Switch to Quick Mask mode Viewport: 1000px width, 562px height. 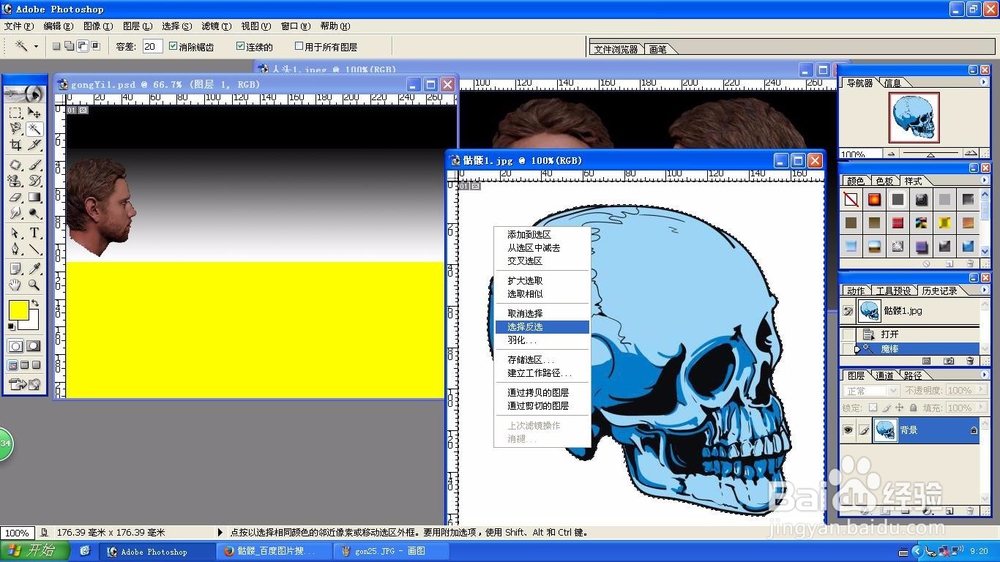[33, 346]
